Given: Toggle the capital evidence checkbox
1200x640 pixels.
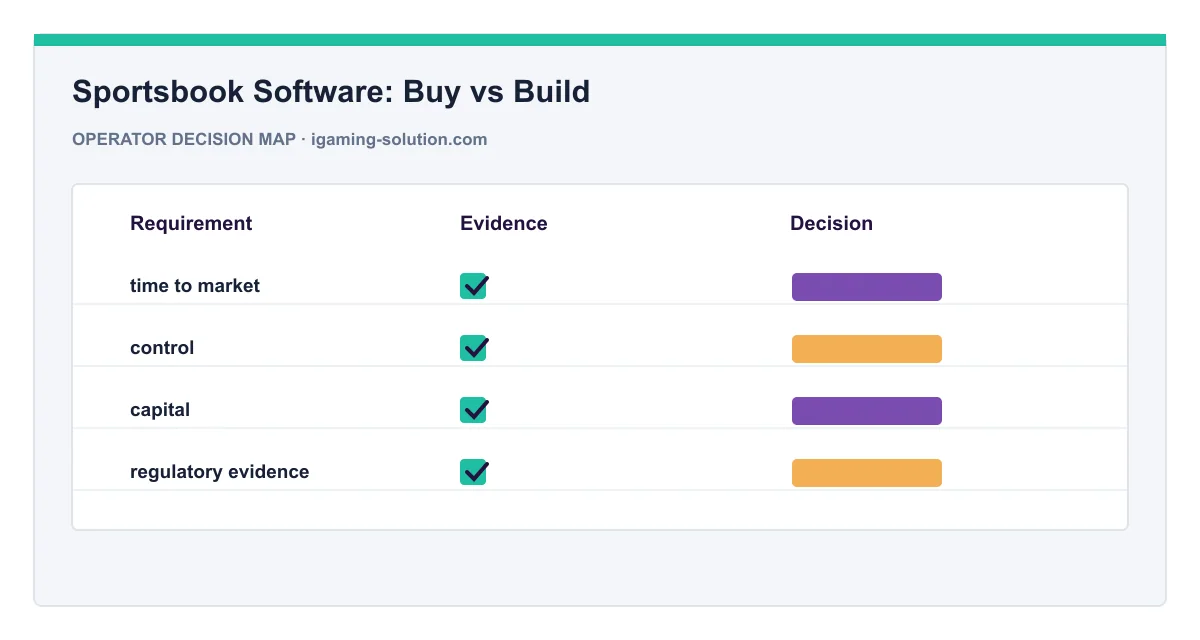Looking at the screenshot, I should pos(474,410).
